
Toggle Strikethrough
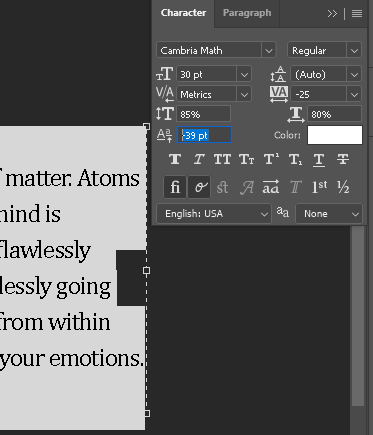pos(343,159)
